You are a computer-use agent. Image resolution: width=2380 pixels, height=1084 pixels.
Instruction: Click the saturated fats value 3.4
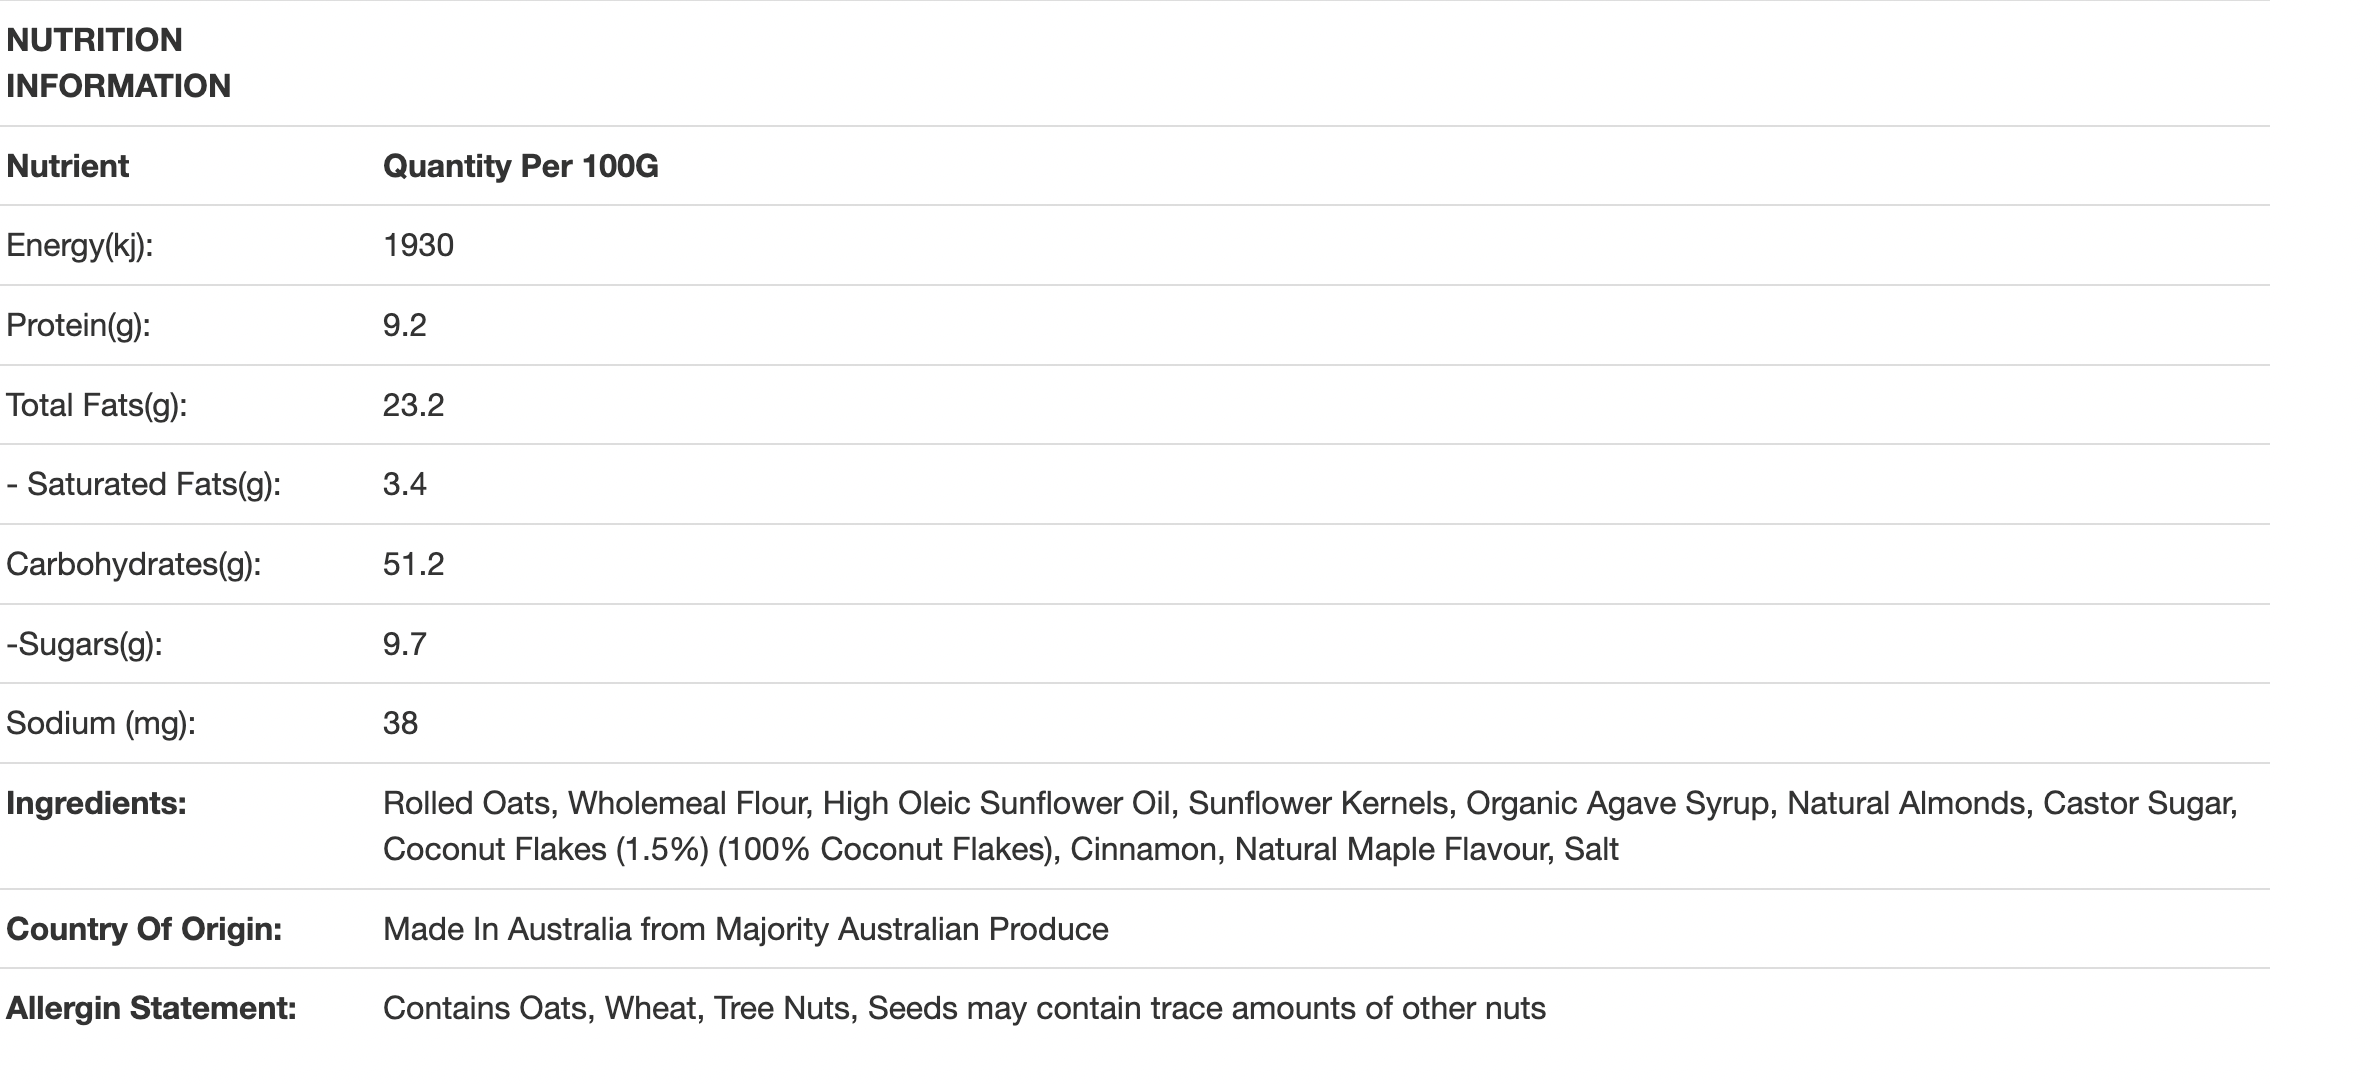(x=404, y=484)
